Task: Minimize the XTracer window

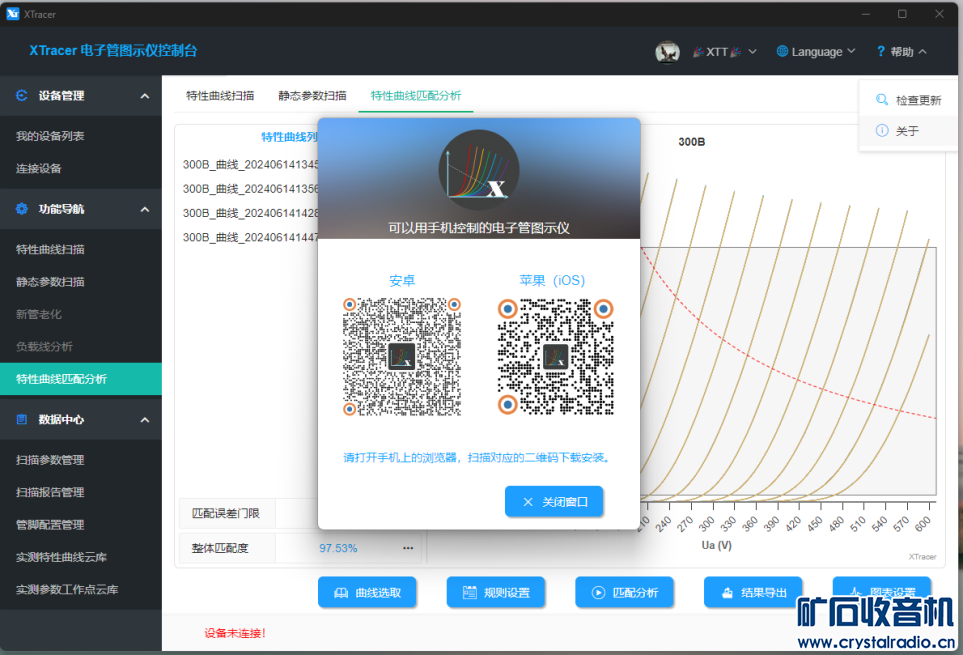Action: 866,14
